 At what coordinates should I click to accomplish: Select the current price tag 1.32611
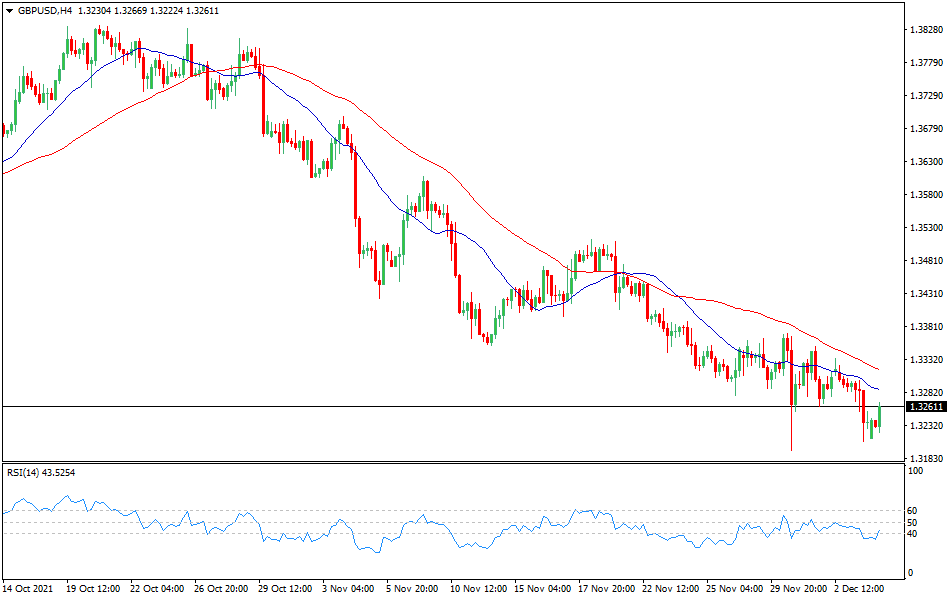926,407
